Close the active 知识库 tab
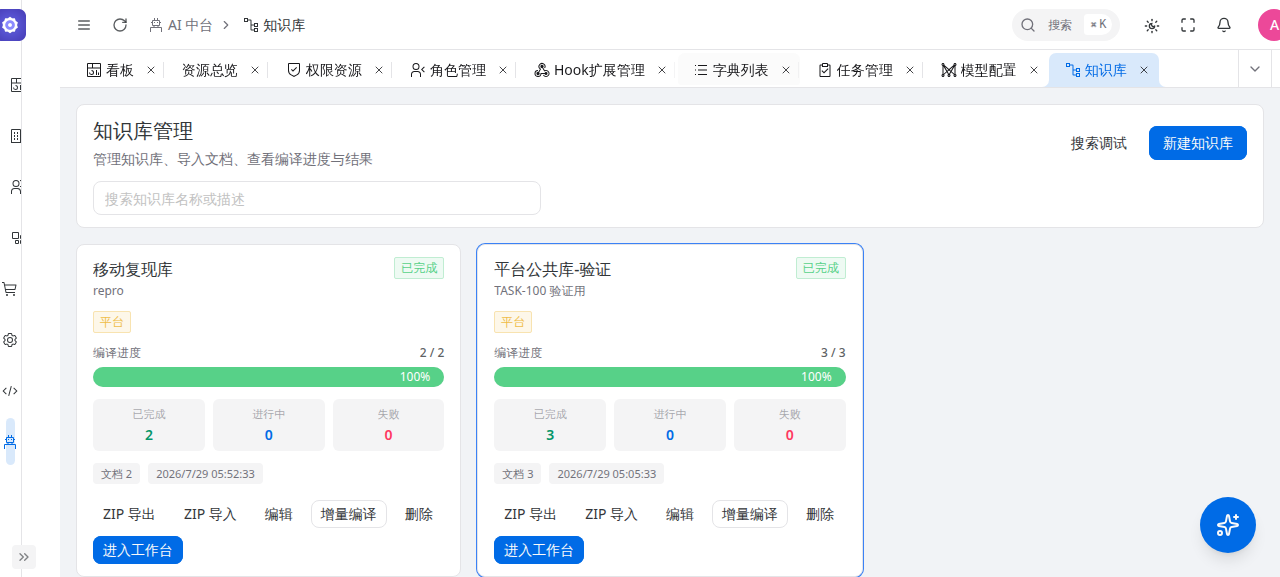This screenshot has width=1280, height=577. point(1143,70)
